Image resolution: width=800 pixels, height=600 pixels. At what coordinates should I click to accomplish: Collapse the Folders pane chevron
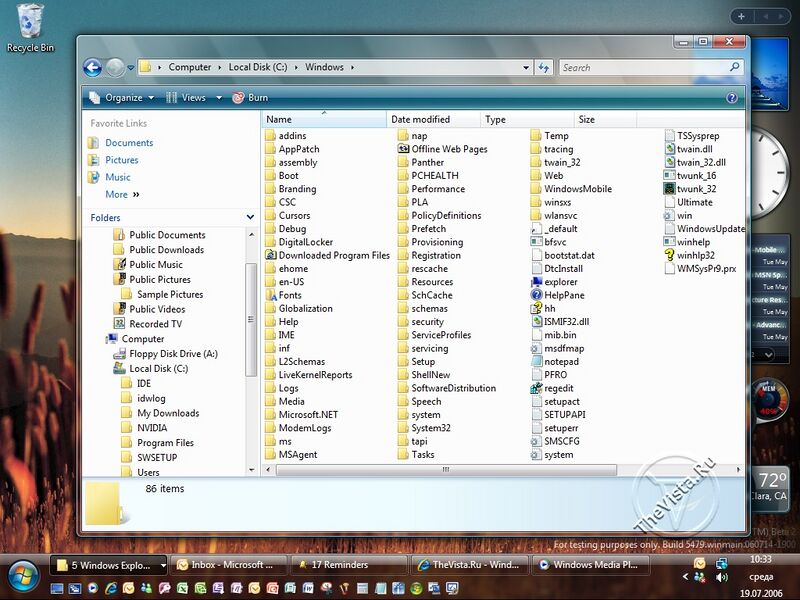250,217
